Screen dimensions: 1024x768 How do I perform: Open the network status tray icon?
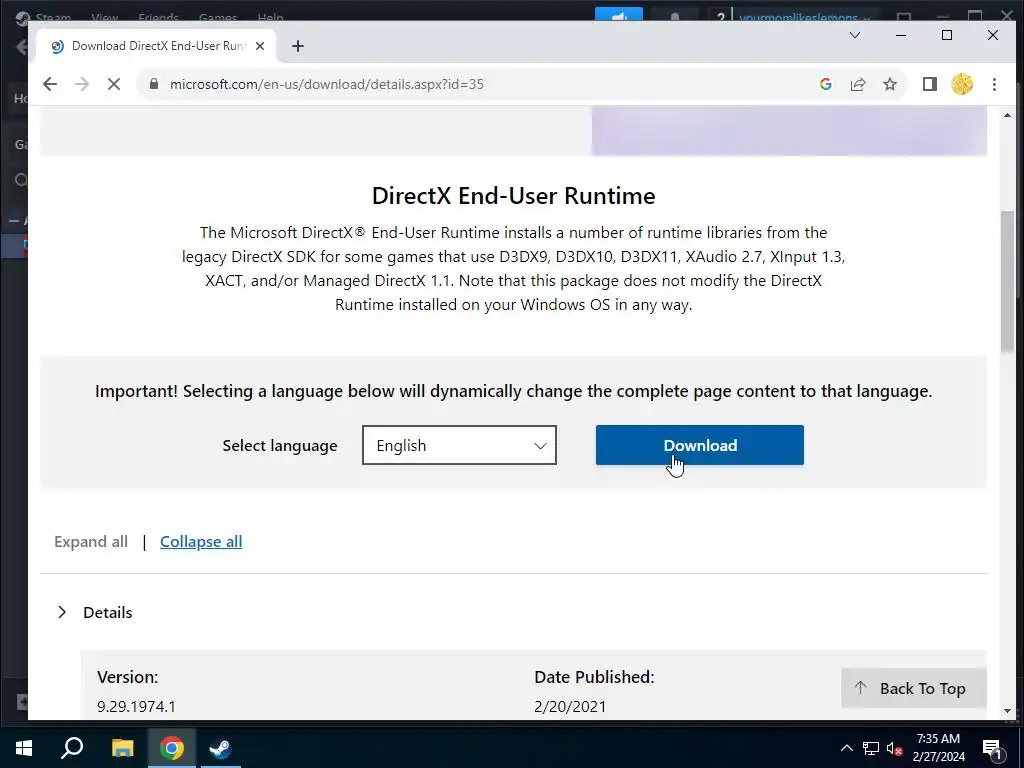tap(871, 748)
